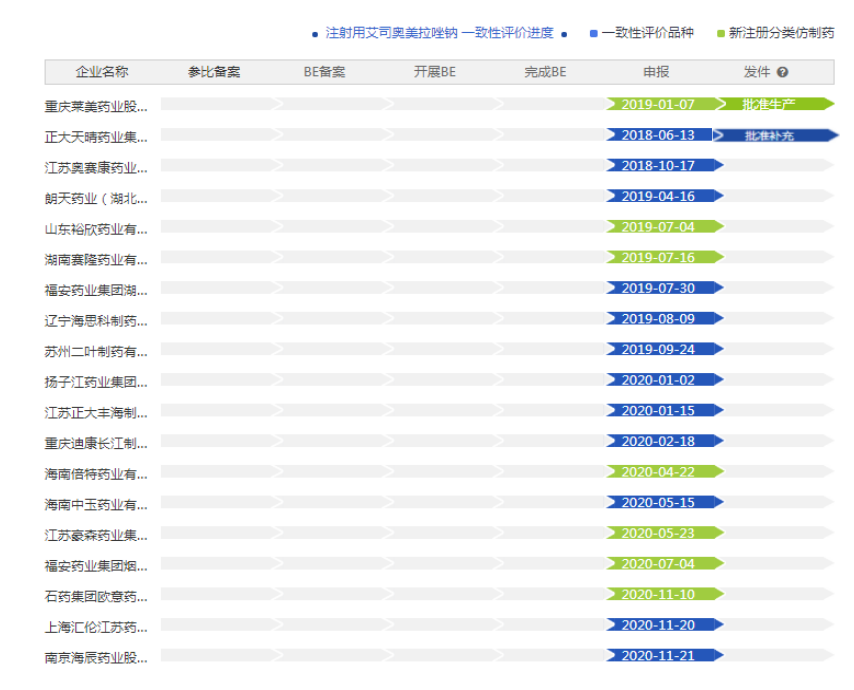Click the green 2020-11-10 date bar

pos(665,594)
